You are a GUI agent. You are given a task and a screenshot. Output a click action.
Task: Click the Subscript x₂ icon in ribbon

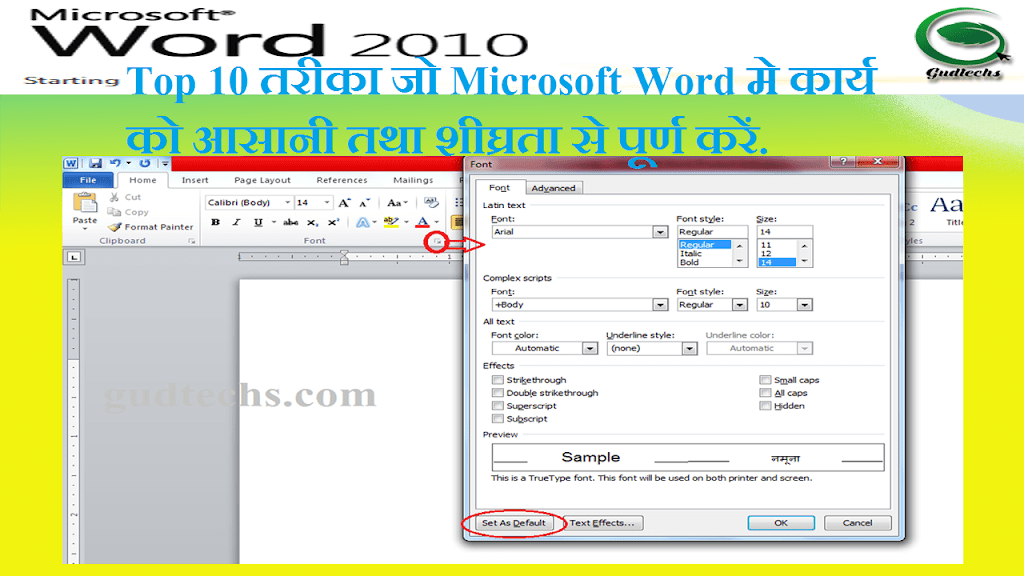click(313, 222)
